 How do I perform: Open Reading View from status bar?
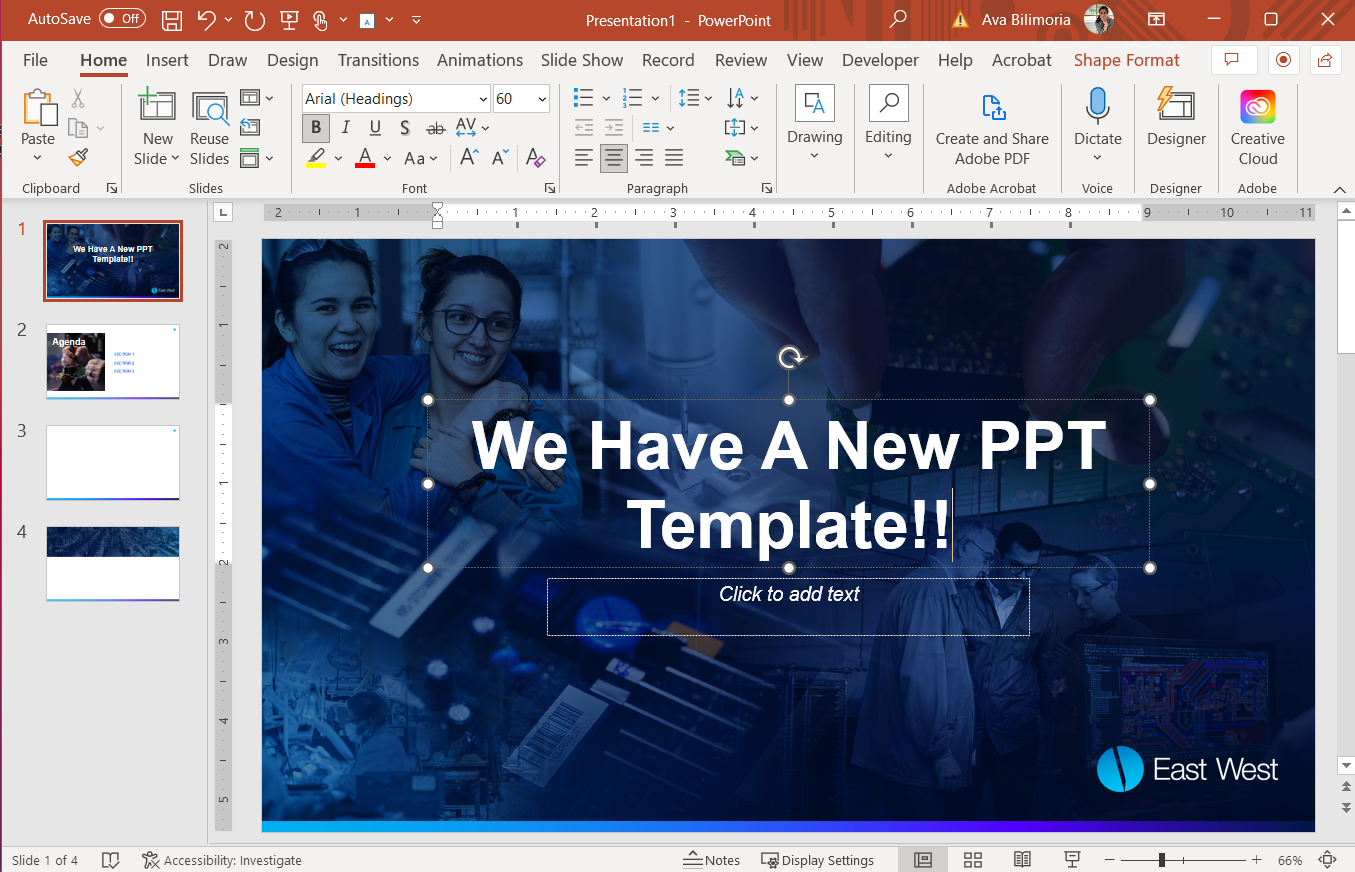click(1022, 860)
